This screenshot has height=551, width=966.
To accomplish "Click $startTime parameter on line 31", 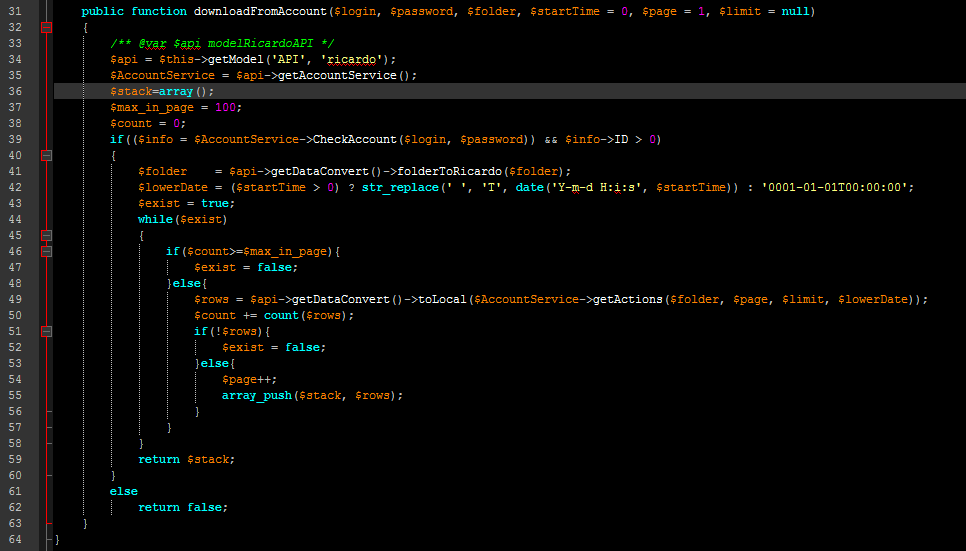I will point(564,11).
